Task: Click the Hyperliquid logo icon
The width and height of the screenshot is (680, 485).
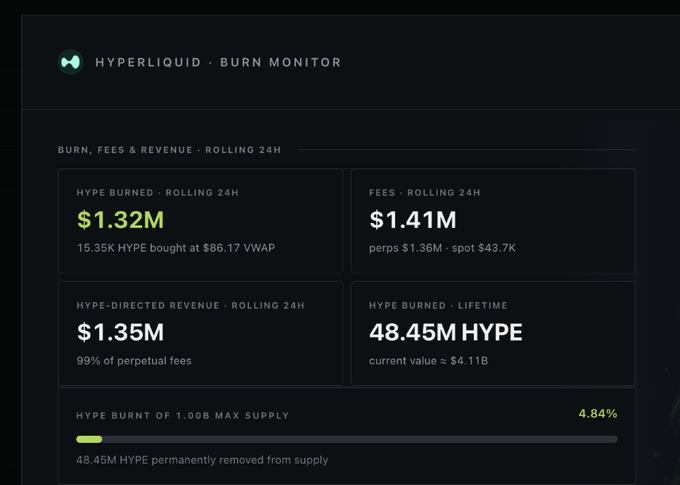Action: [x=71, y=62]
